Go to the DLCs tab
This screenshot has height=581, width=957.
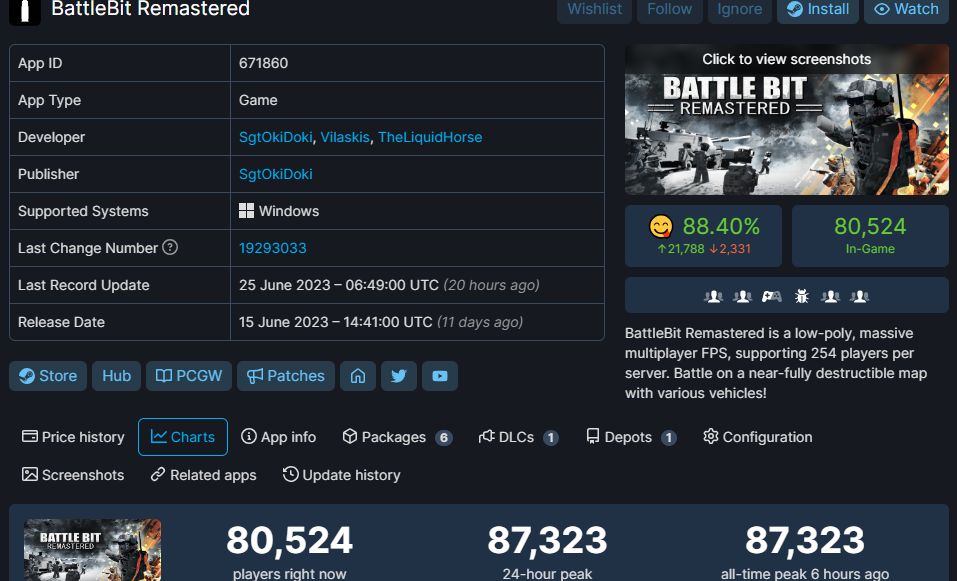click(x=519, y=437)
